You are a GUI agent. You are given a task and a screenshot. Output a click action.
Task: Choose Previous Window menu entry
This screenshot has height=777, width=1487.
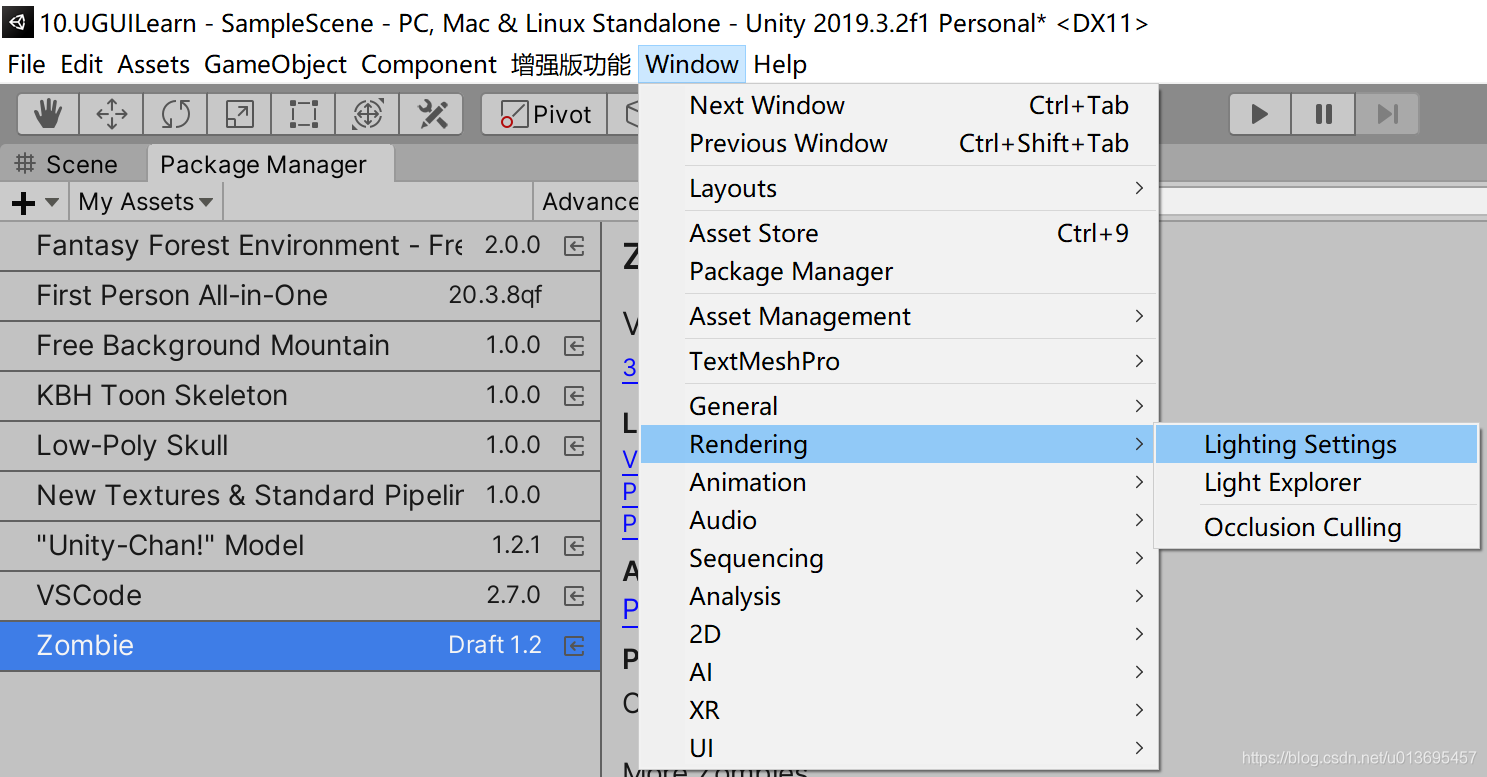point(898,143)
